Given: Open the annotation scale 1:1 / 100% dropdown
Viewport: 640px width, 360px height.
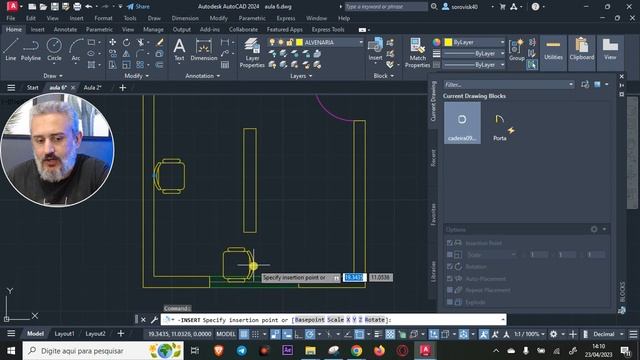Looking at the screenshot, I should click(529, 334).
